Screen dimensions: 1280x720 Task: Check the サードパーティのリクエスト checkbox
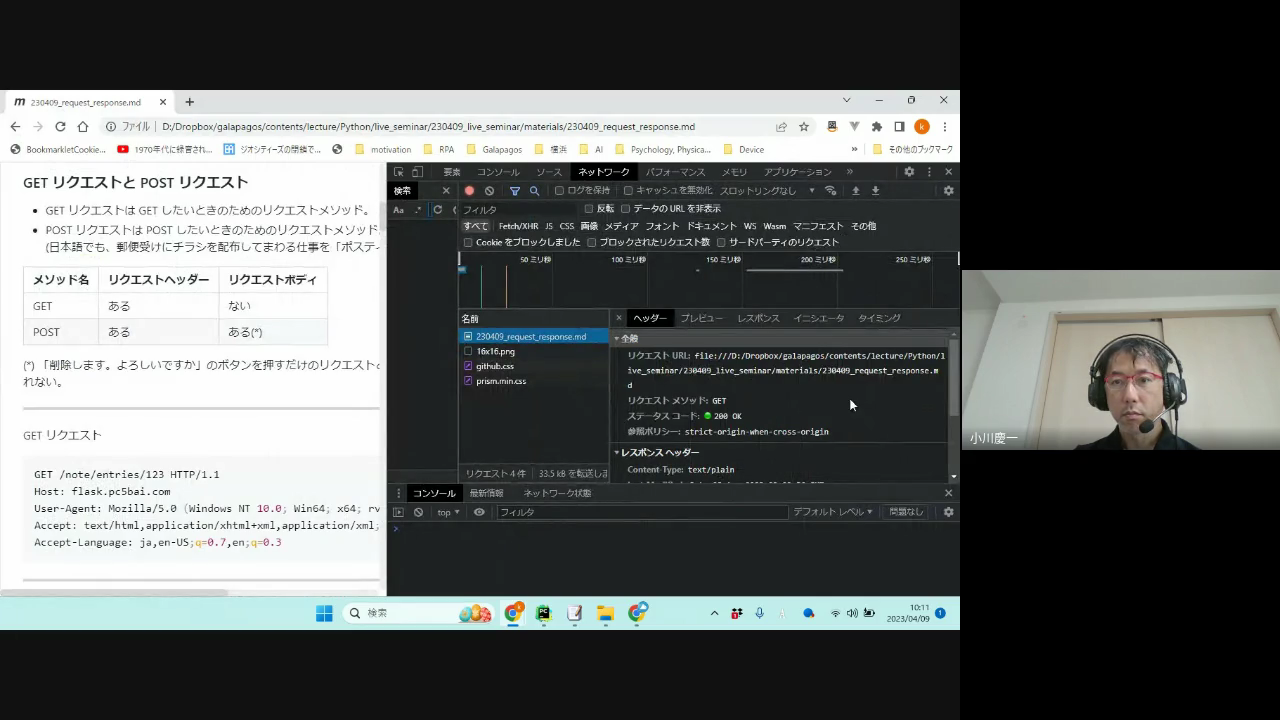(721, 242)
